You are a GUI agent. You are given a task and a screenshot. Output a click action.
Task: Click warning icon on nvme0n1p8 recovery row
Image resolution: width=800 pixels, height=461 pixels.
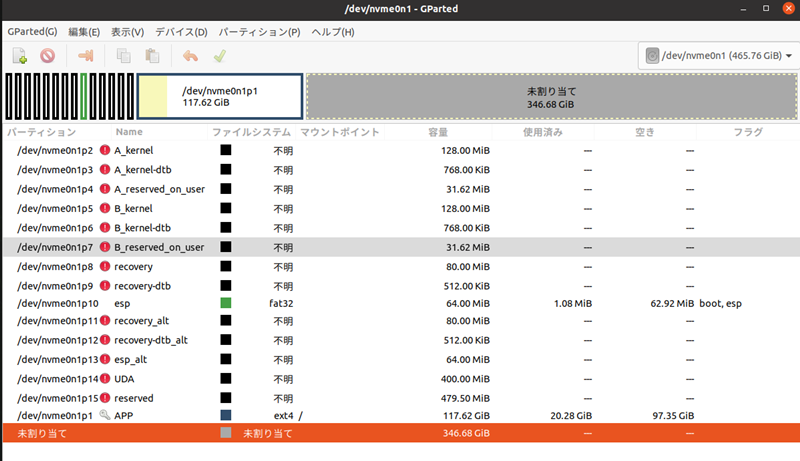coord(105,266)
